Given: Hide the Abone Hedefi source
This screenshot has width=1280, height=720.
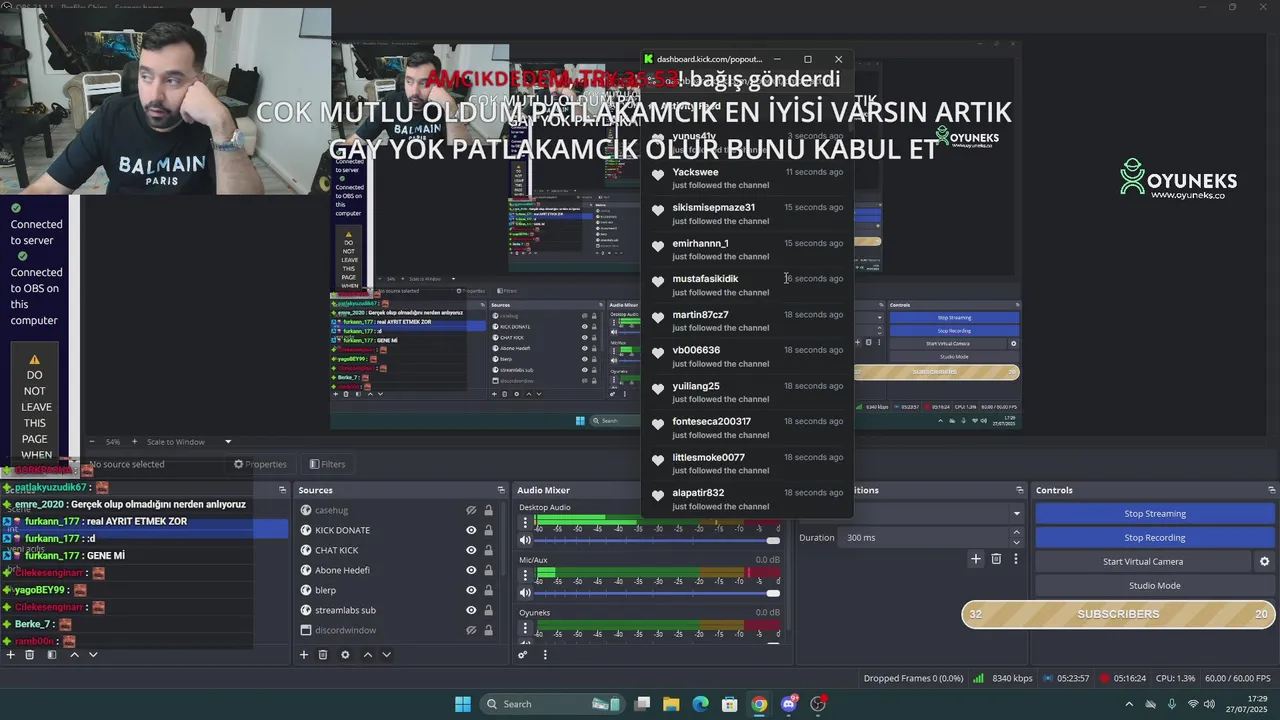Looking at the screenshot, I should click(471, 570).
